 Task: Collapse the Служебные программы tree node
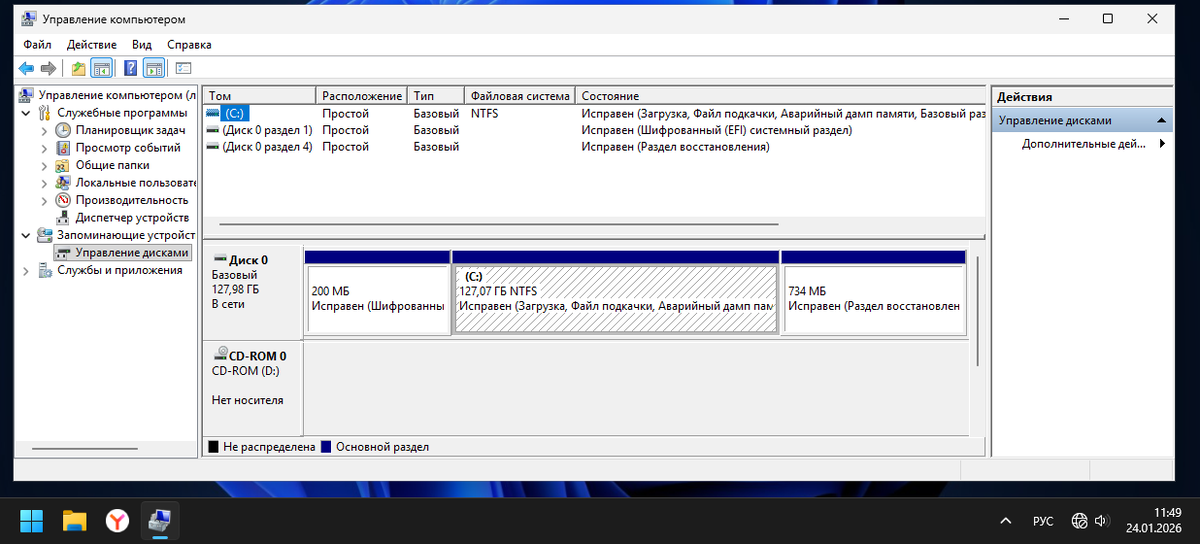point(26,113)
